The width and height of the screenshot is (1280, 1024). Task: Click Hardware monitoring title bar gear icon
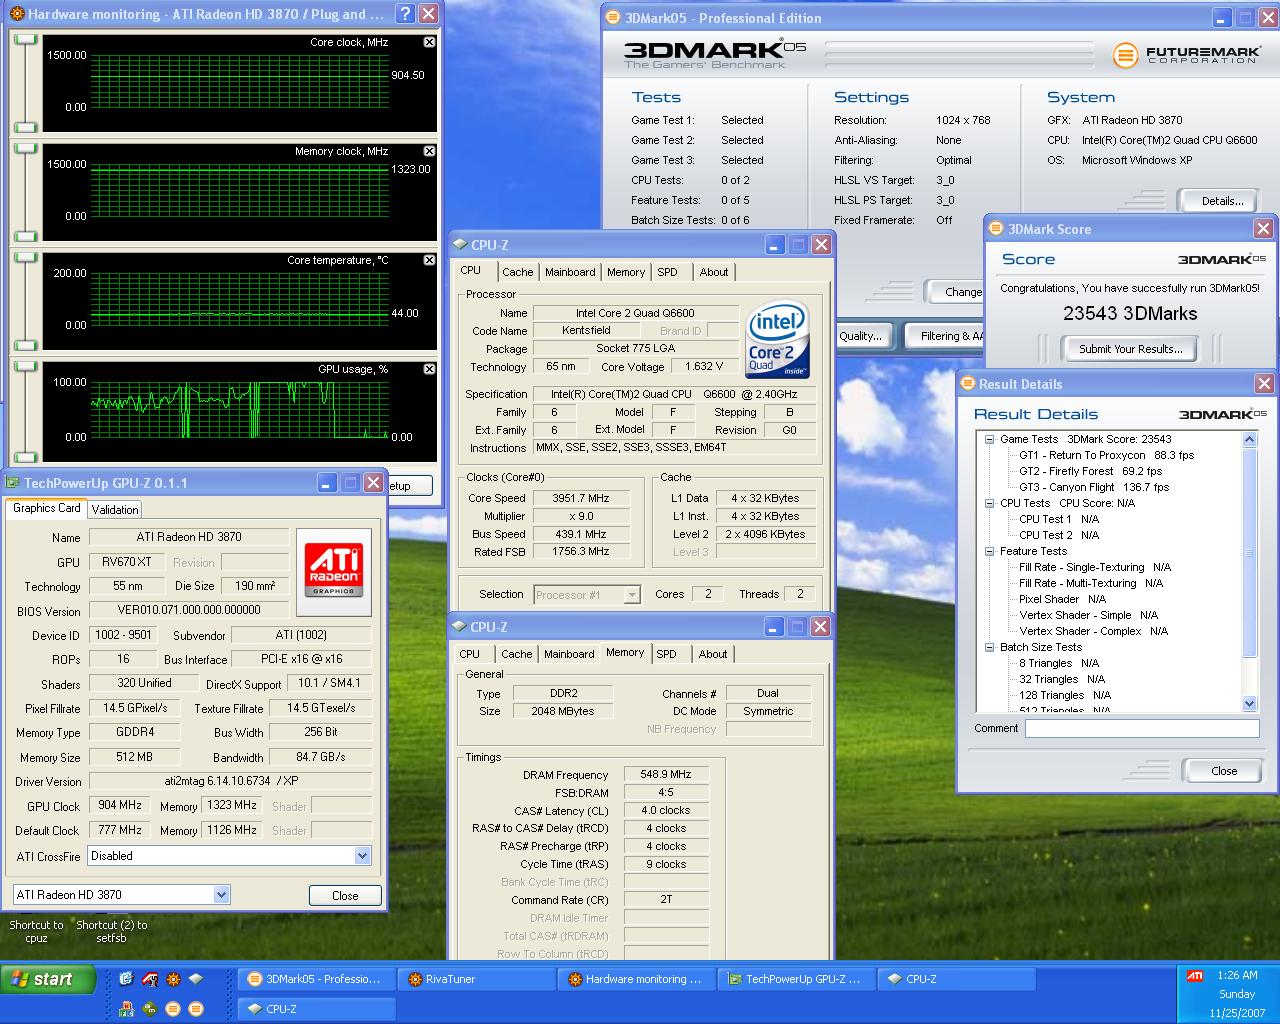[x=16, y=14]
